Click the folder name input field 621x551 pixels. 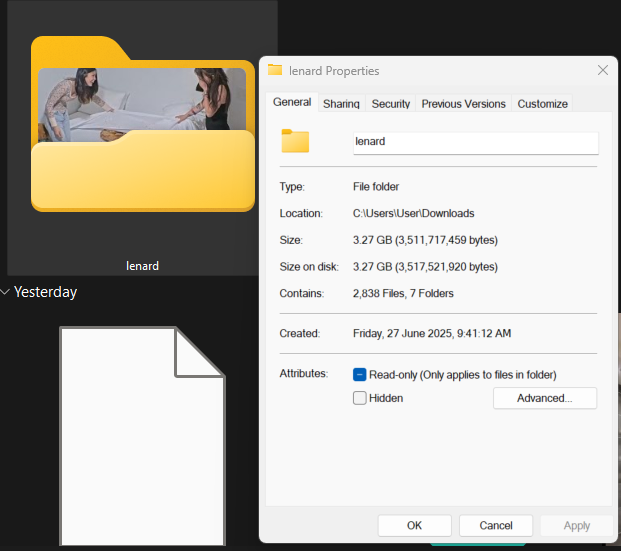click(x=476, y=143)
